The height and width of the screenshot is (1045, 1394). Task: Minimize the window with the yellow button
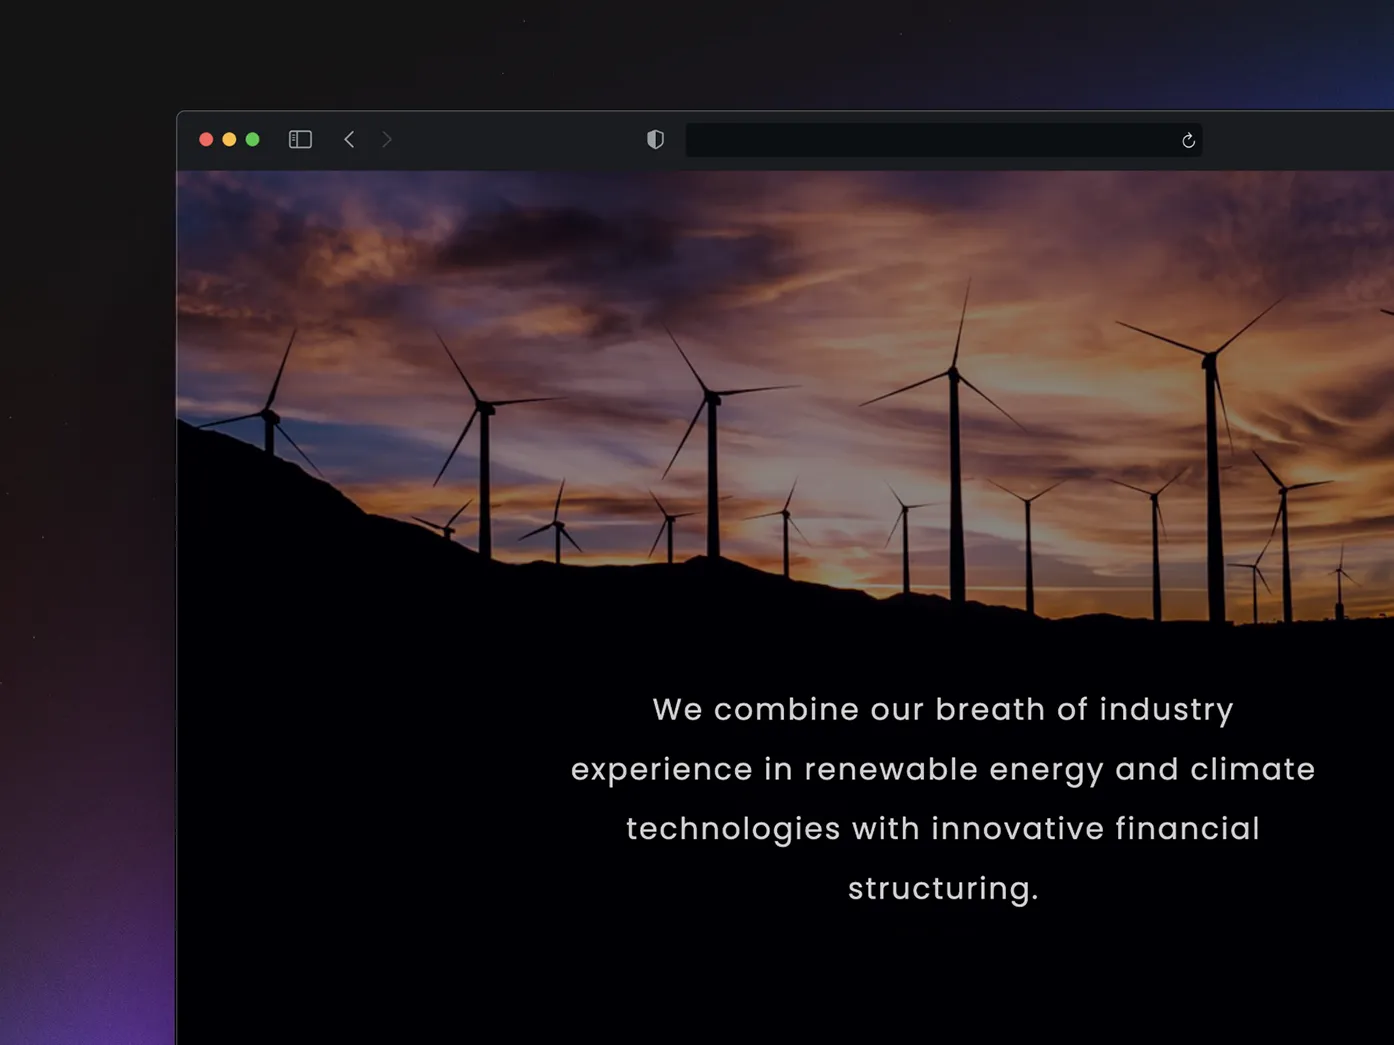point(229,139)
